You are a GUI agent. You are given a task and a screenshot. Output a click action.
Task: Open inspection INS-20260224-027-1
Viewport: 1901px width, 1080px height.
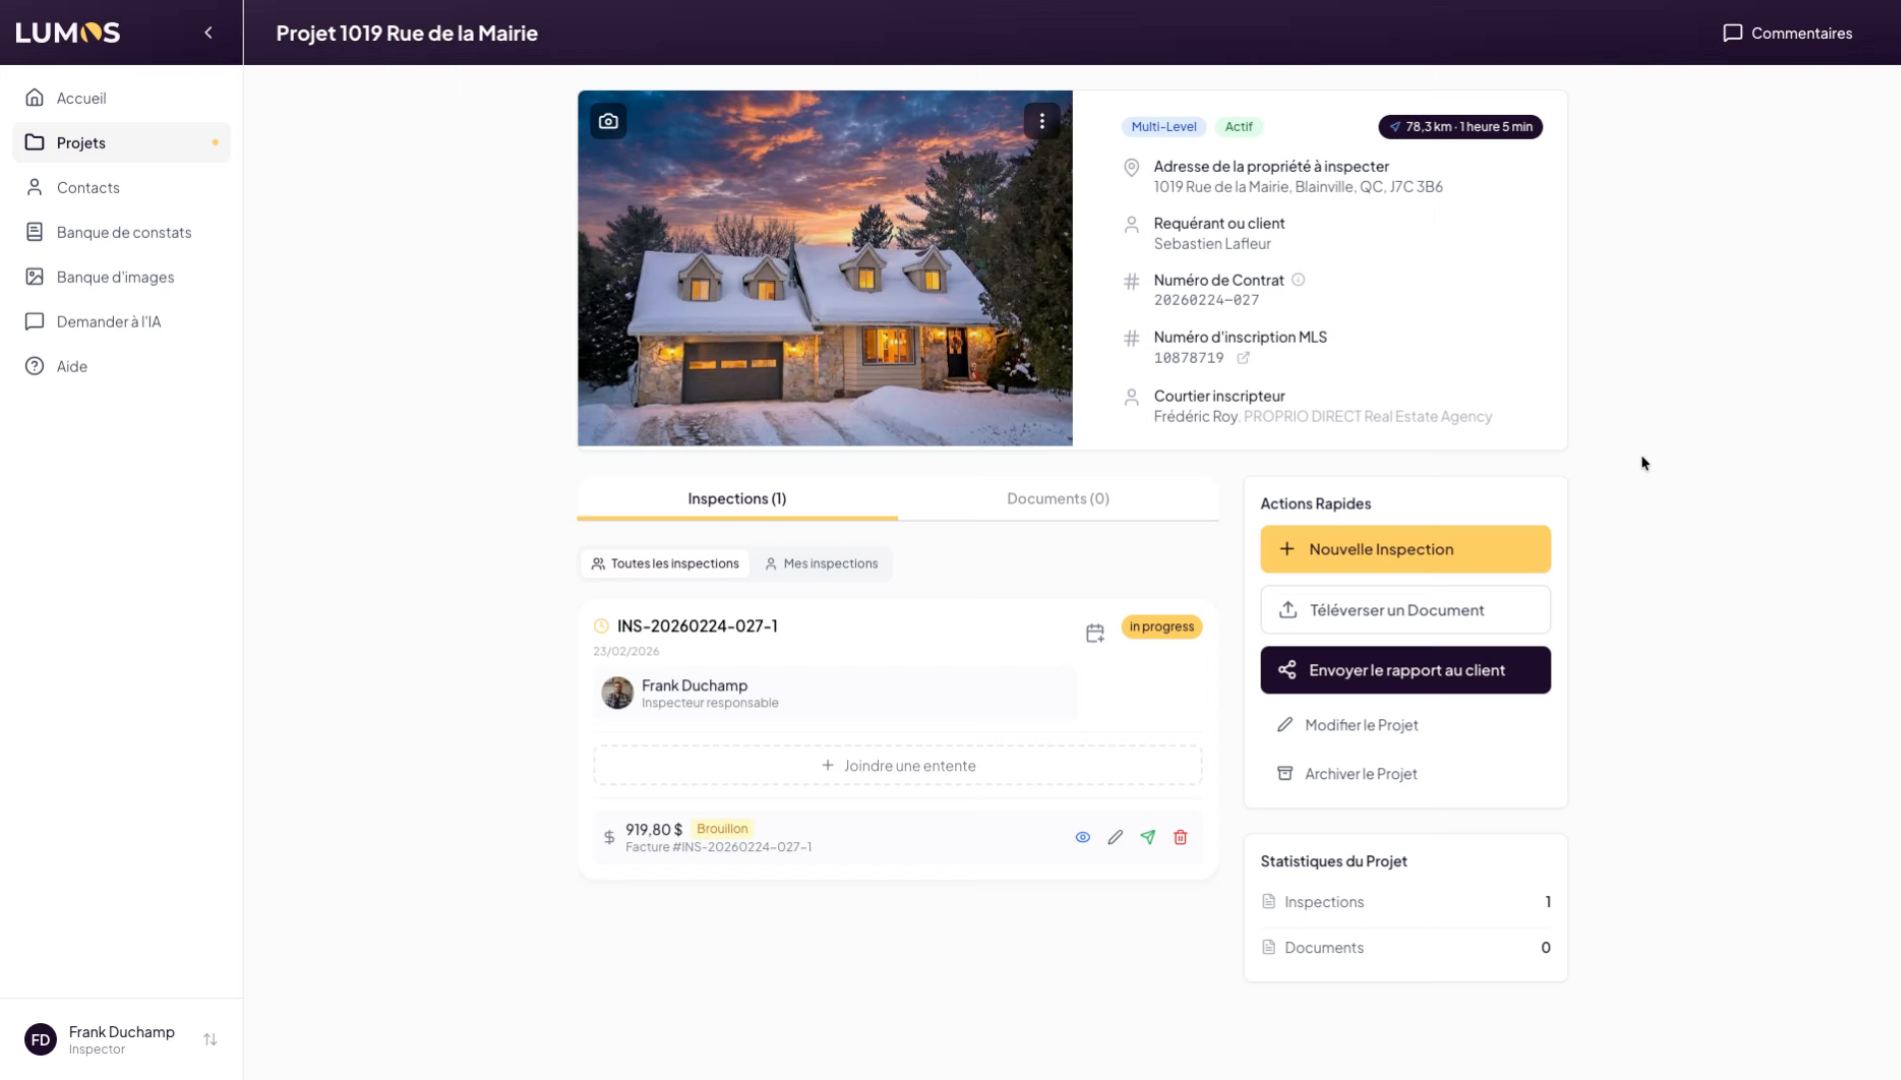(697, 626)
